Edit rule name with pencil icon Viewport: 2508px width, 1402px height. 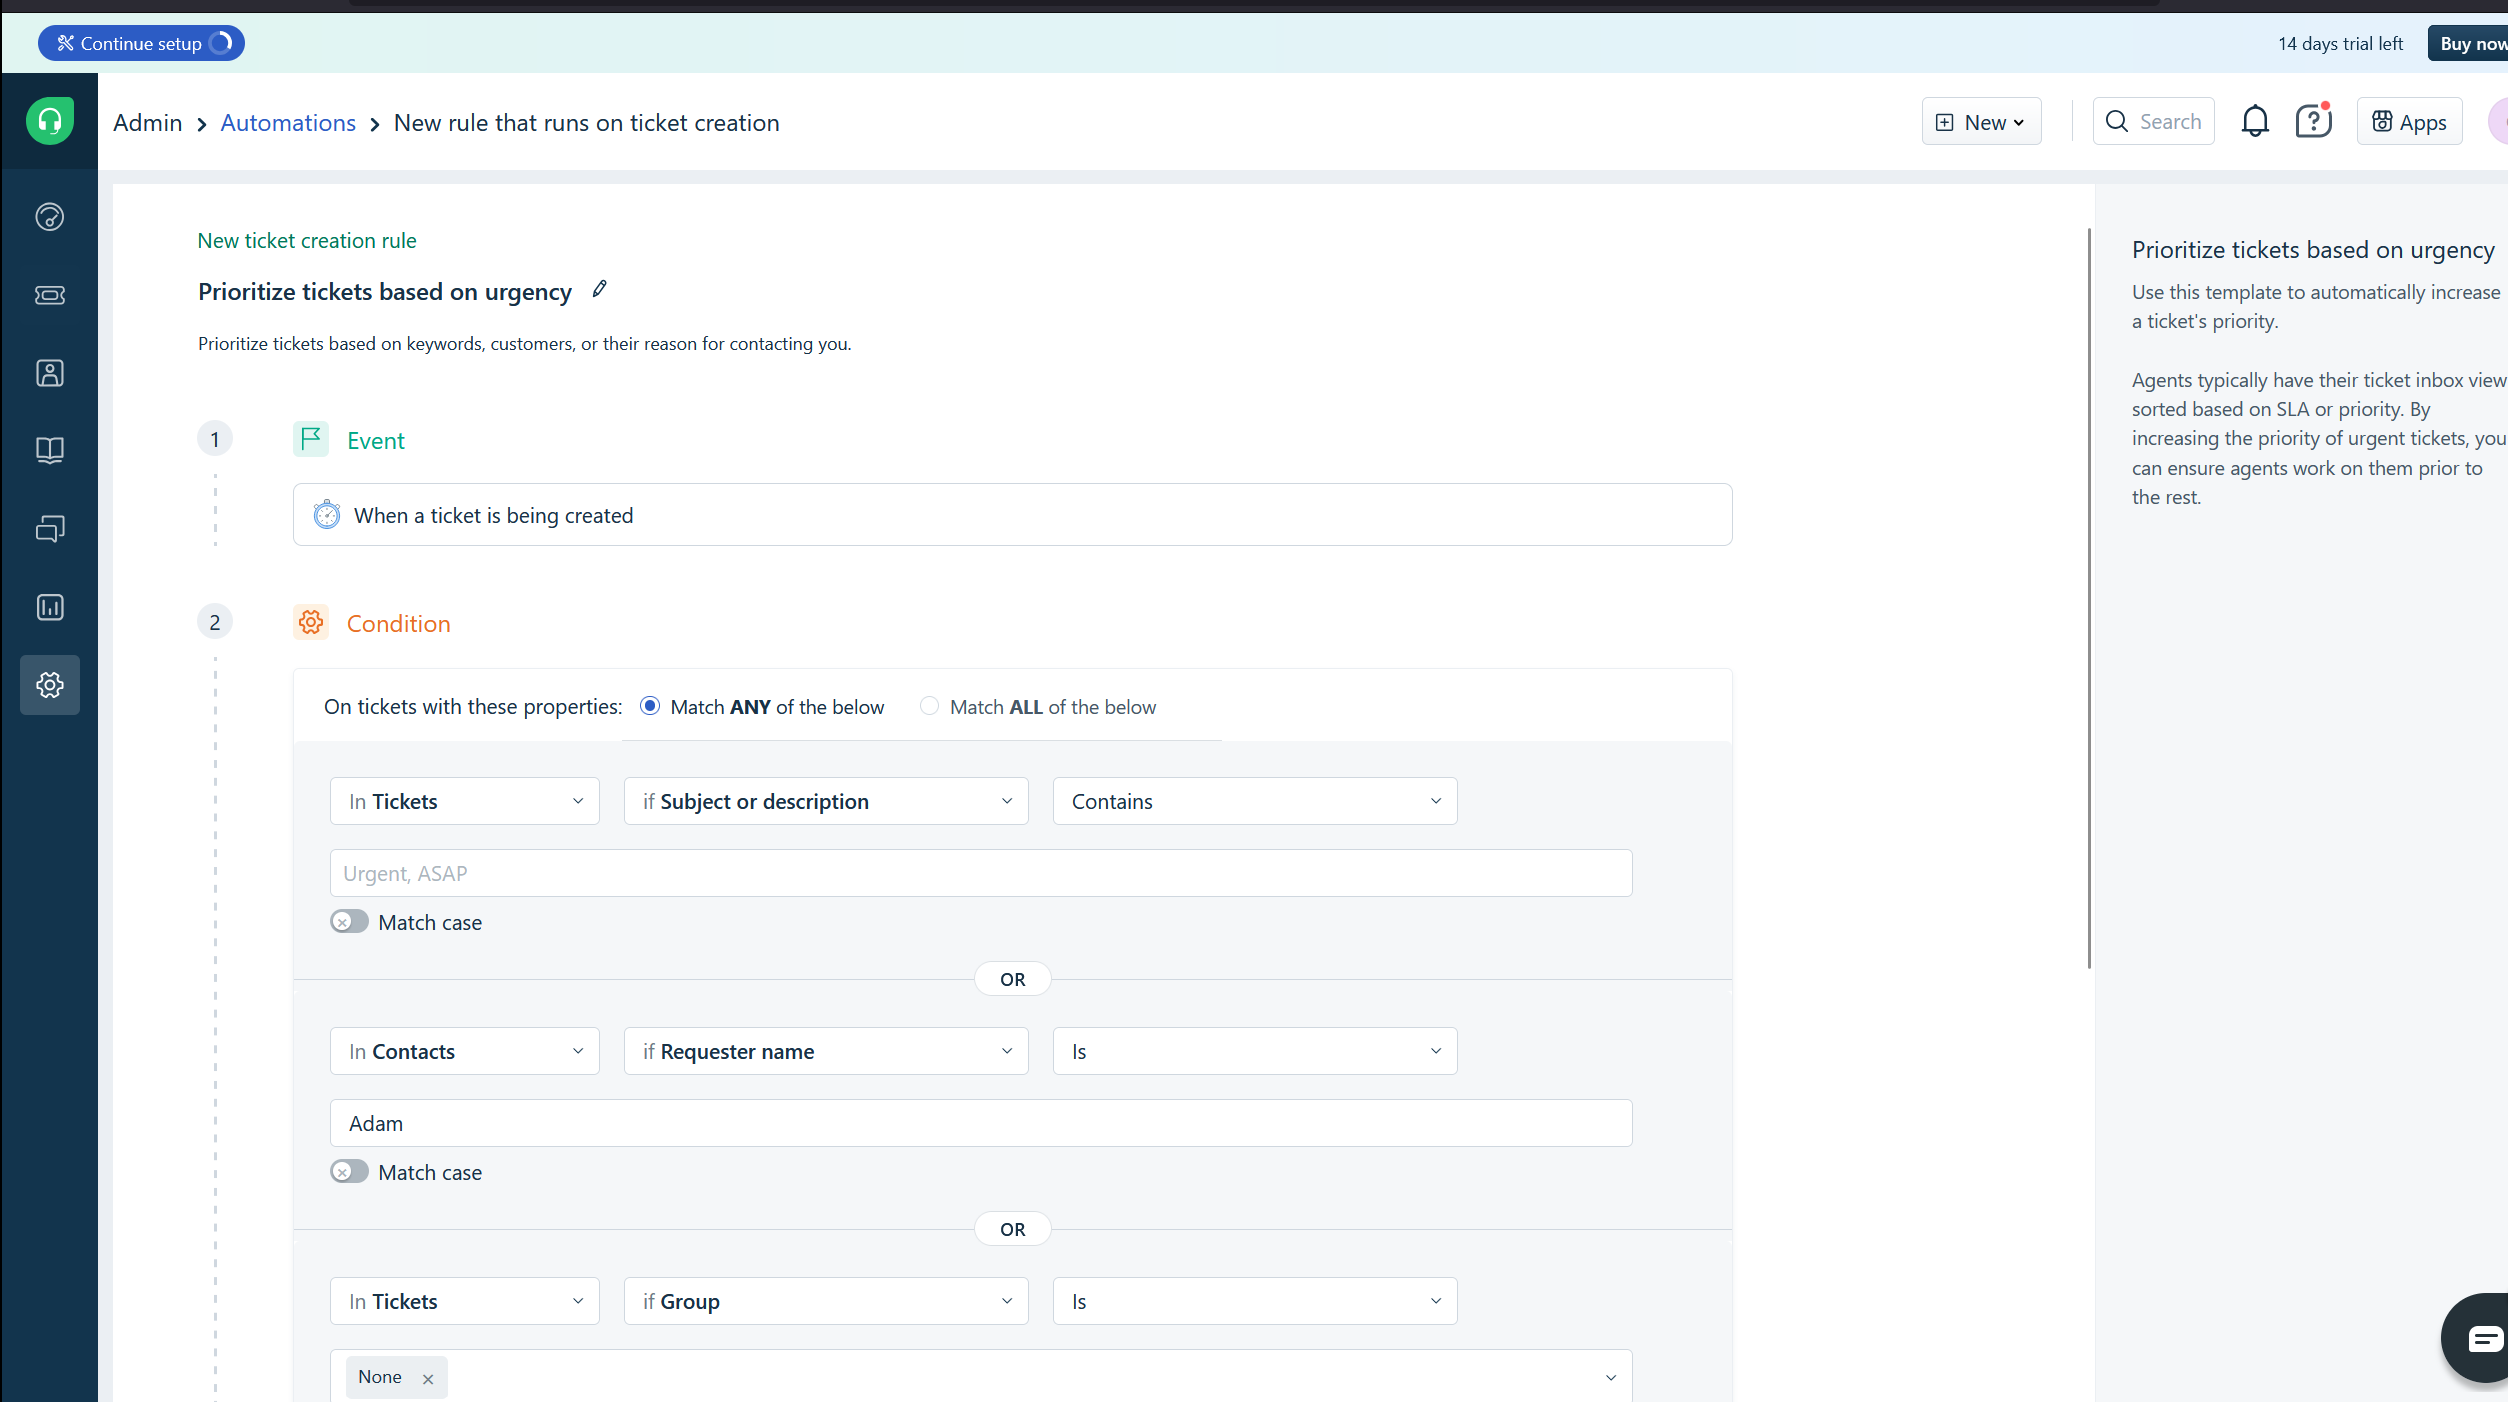(x=599, y=289)
